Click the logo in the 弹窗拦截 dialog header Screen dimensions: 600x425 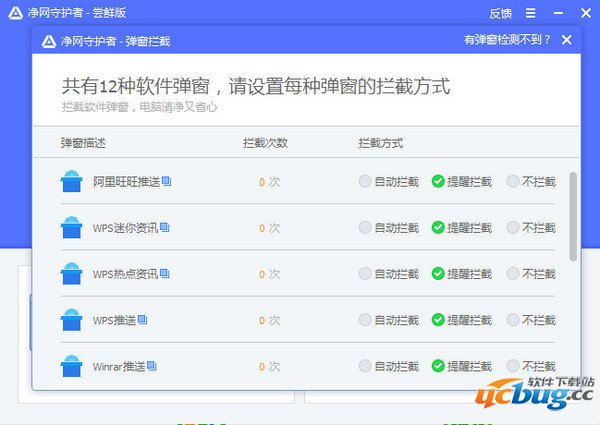coord(49,41)
